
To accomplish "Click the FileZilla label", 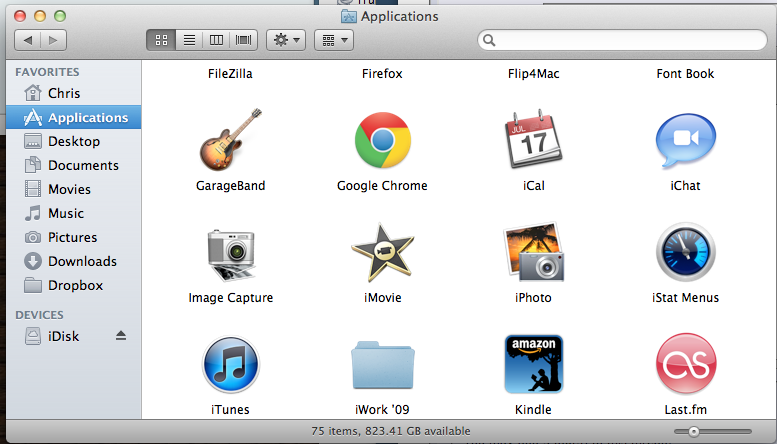I will click(x=230, y=74).
